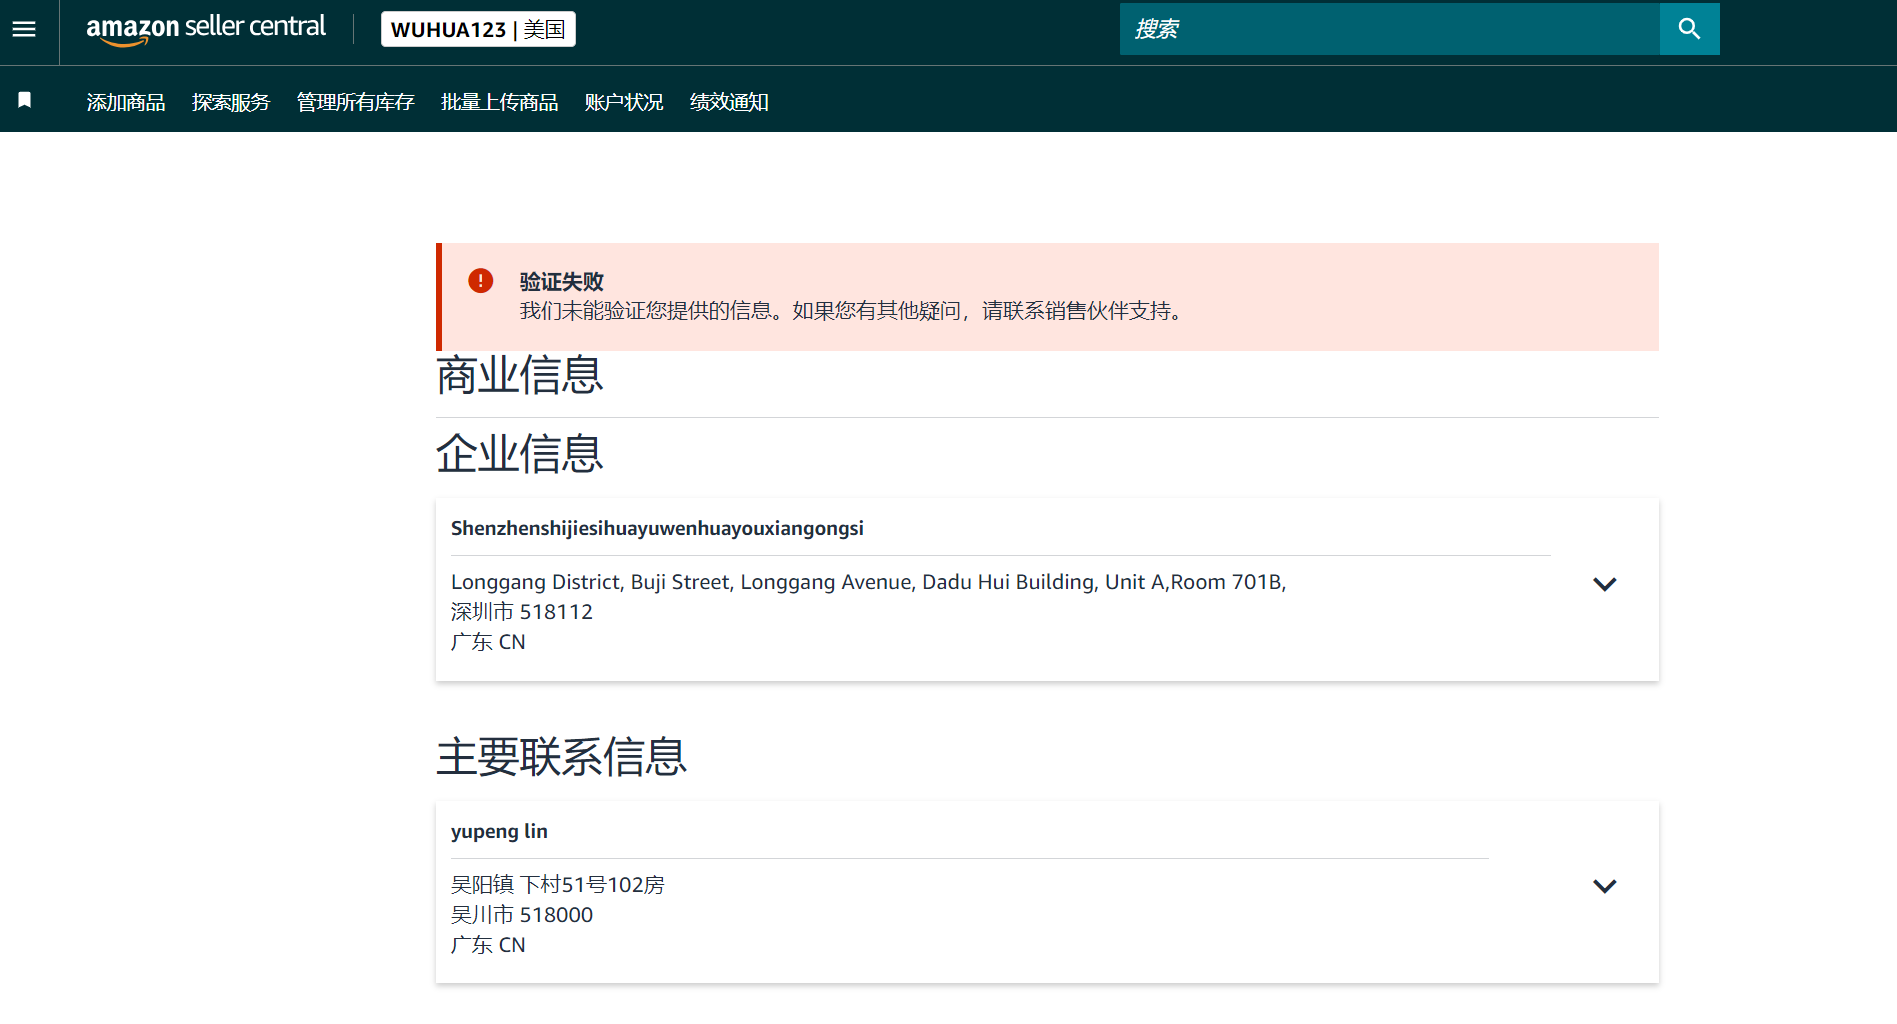Click the 吴阳镇 下村51号102房 address text
Screen dimensions: 1897x1024
point(557,885)
